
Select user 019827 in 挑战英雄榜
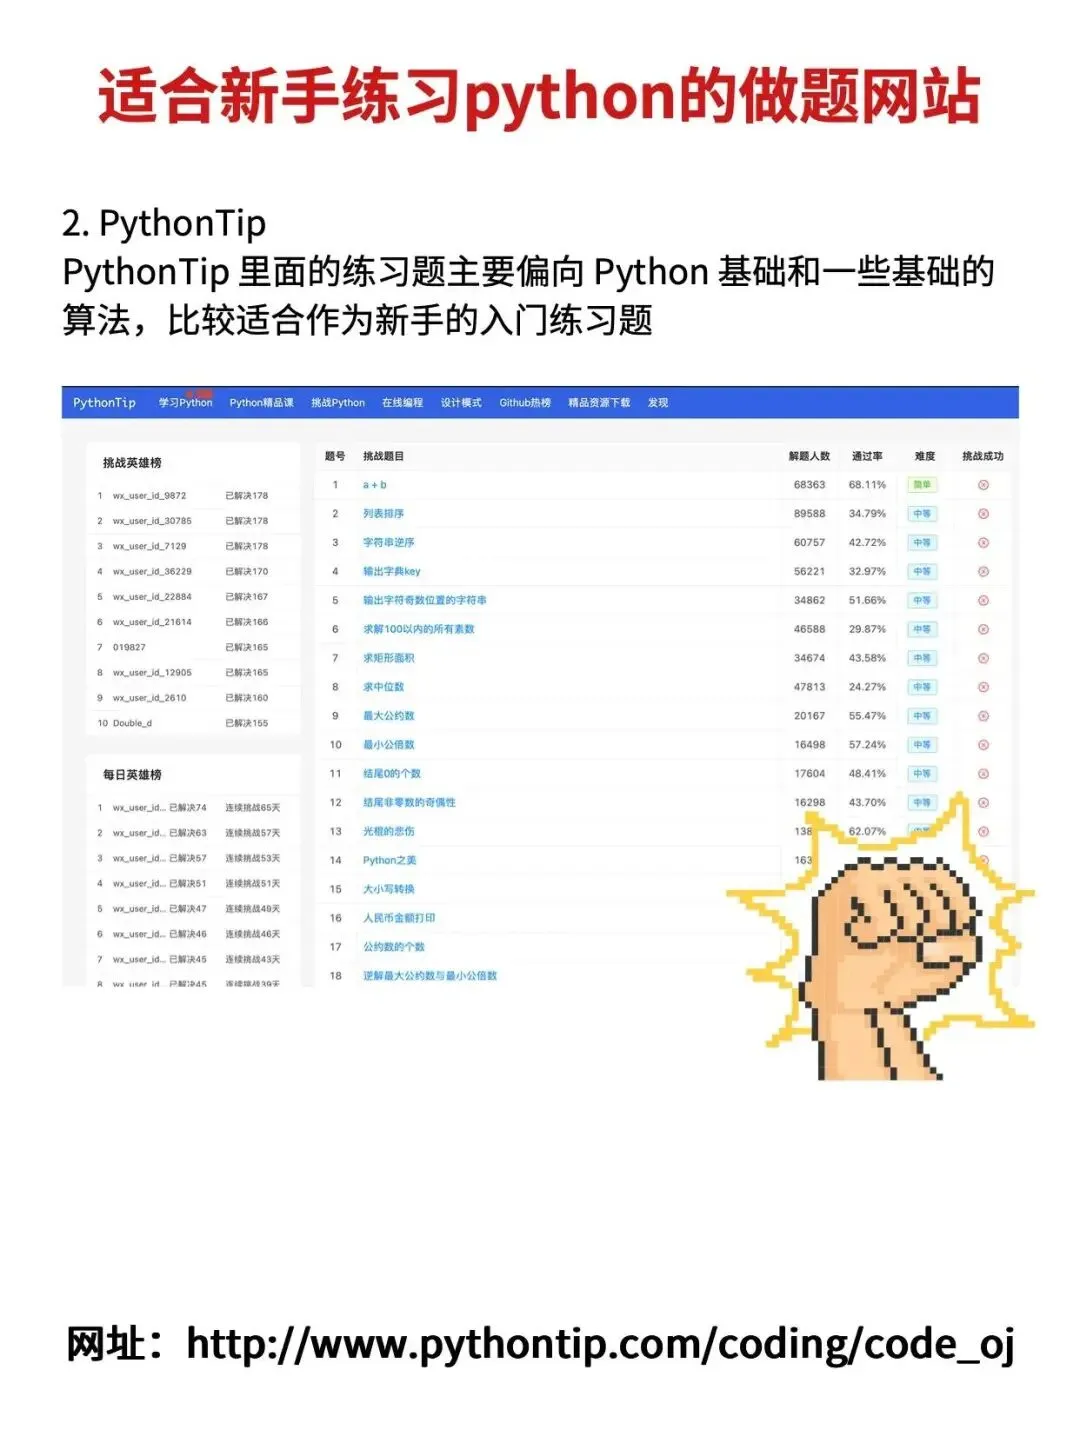[129, 648]
